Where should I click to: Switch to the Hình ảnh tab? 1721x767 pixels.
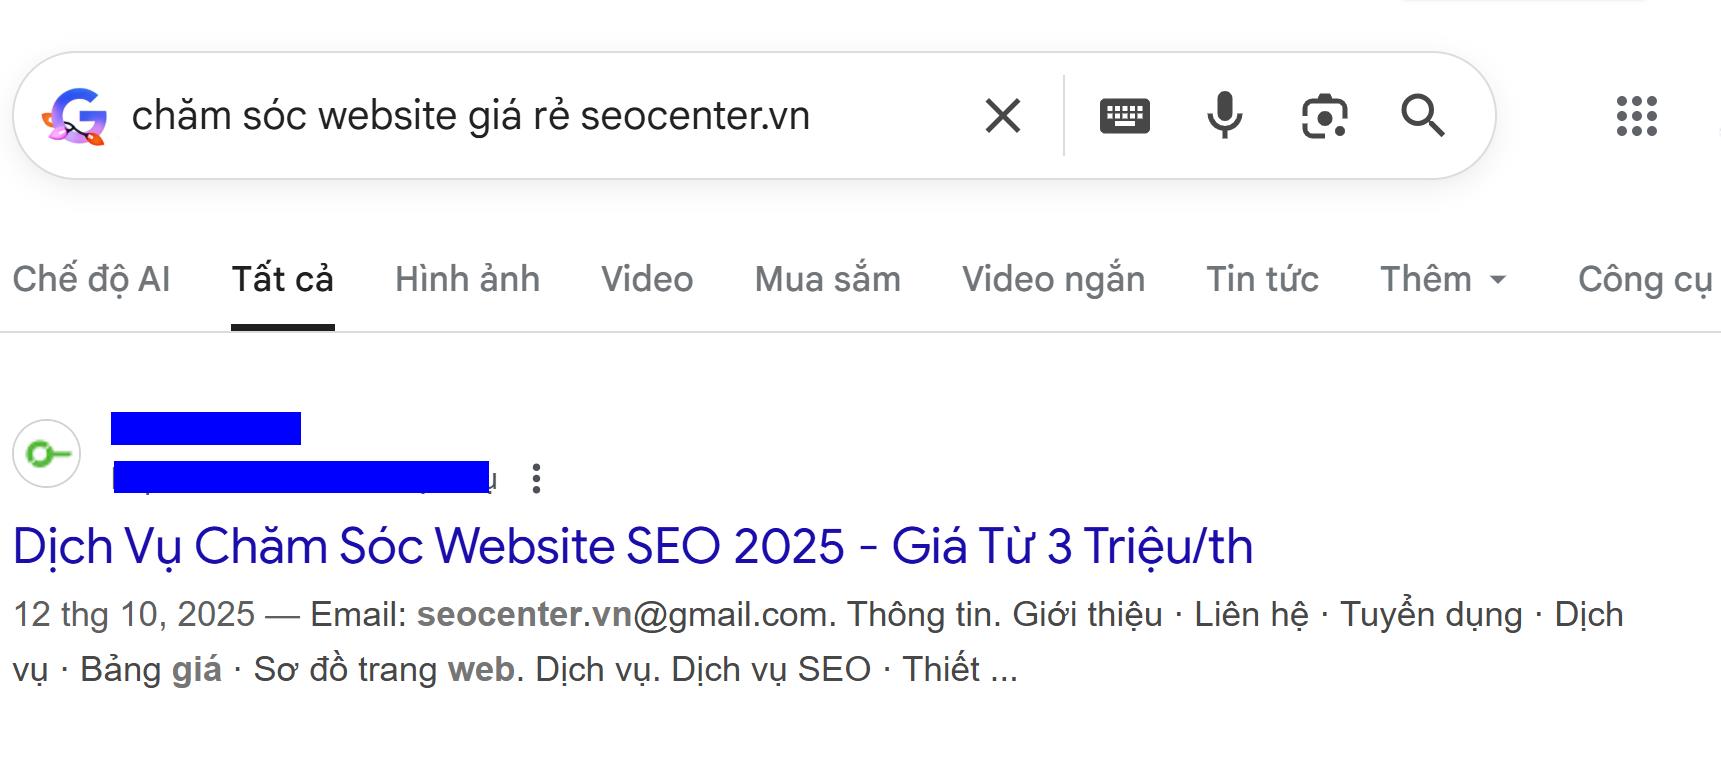[468, 280]
